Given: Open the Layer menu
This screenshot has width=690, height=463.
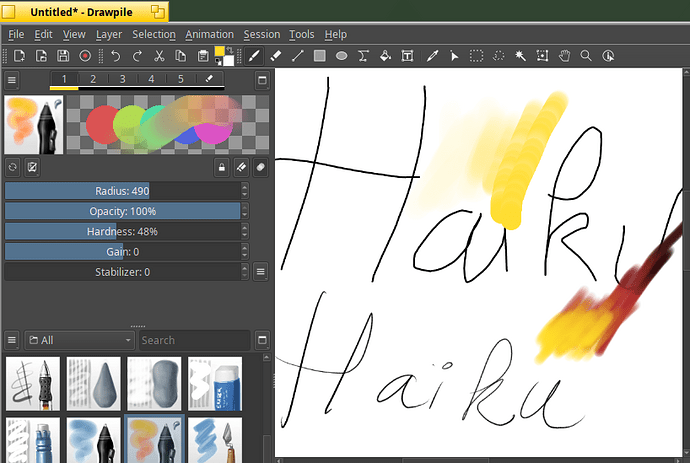Looking at the screenshot, I should [x=109, y=34].
